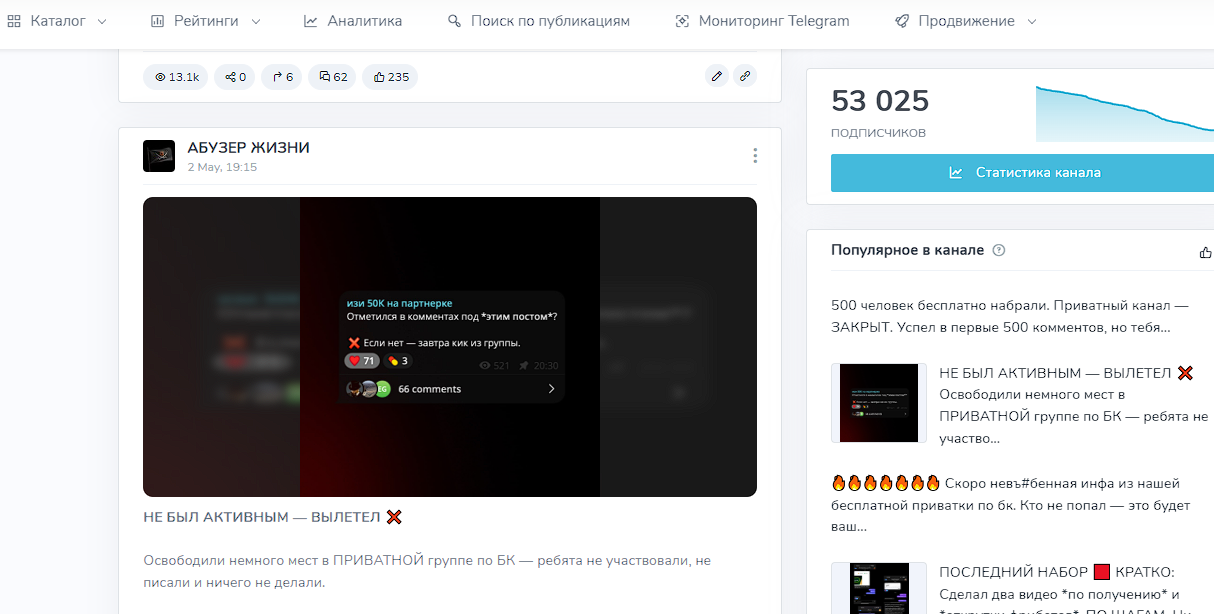Screen dimensions: 1214x614
Task: Open the АБУЗЕР ЖИЗНИ channel title link
Action: (248, 148)
